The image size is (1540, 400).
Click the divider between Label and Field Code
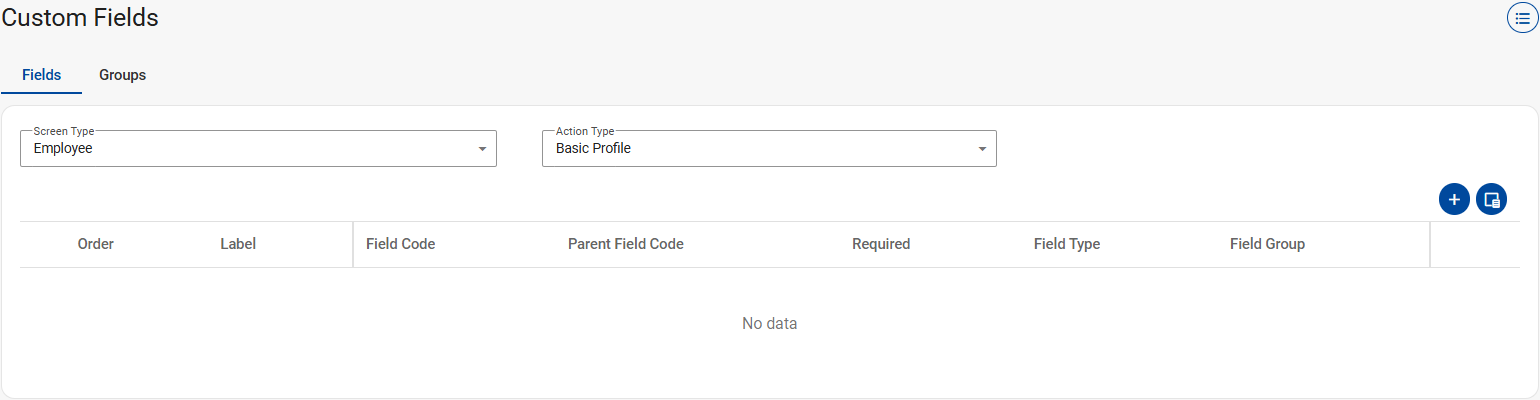353,244
